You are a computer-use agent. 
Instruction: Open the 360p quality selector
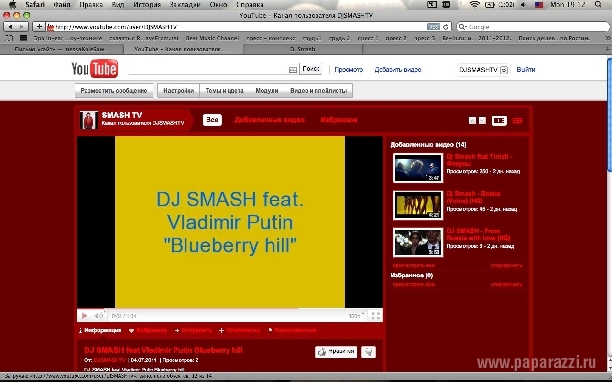tap(356, 316)
